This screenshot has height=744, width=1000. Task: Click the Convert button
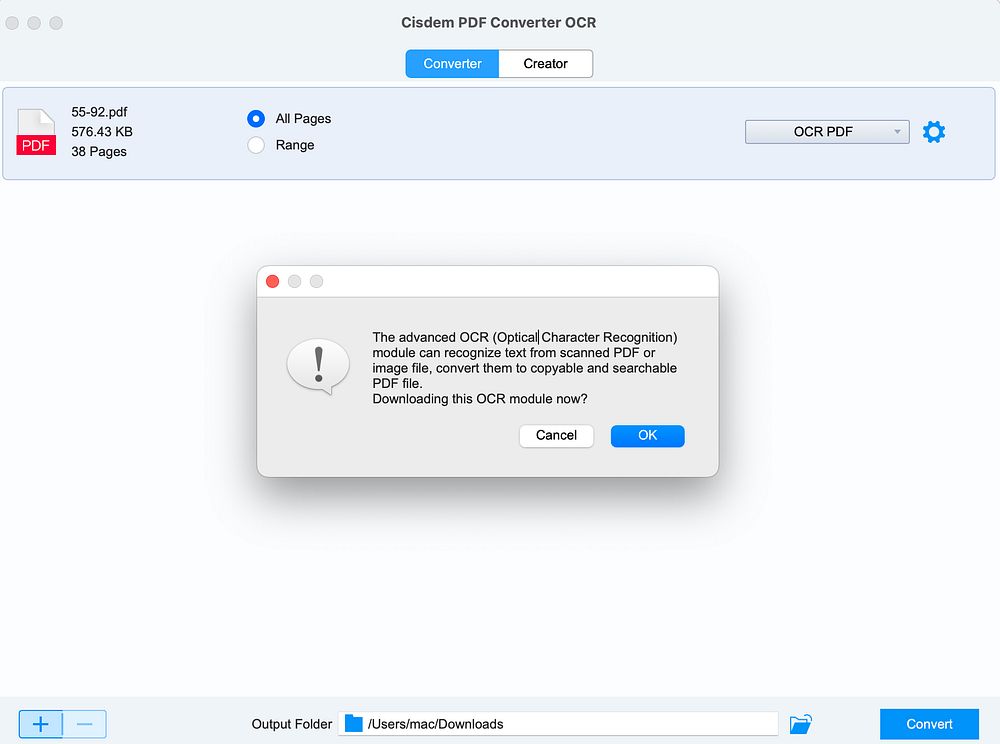point(929,724)
